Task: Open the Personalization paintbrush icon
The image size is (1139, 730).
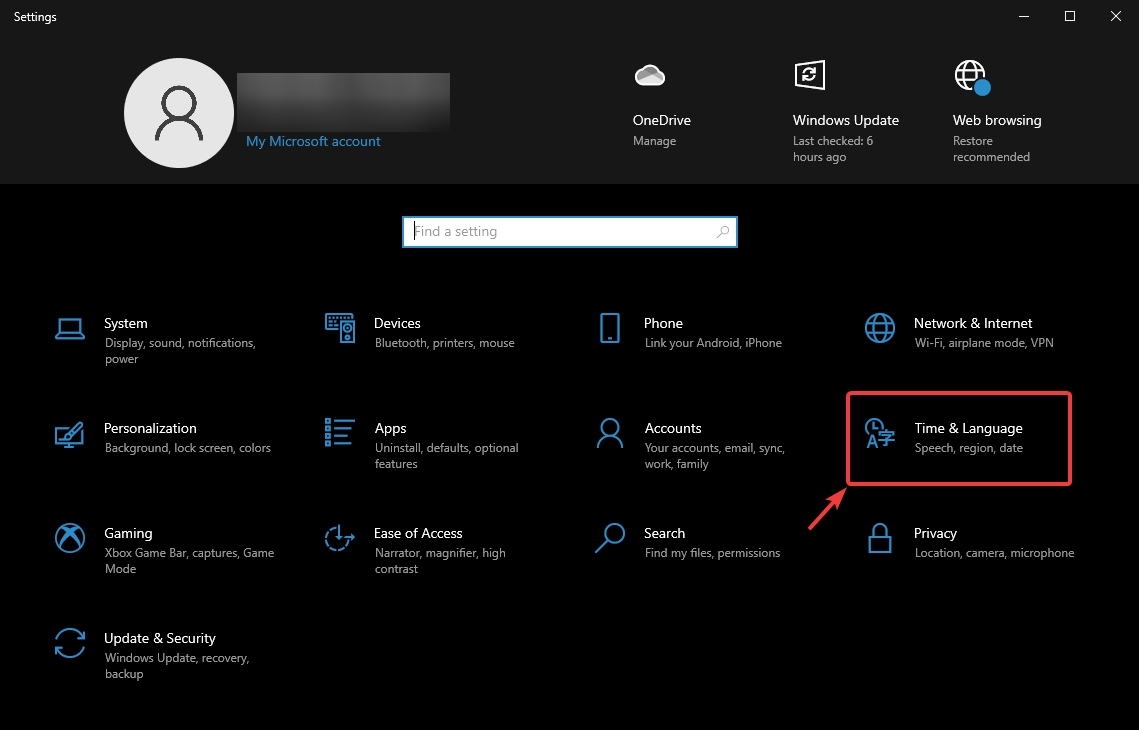Action: click(x=70, y=434)
